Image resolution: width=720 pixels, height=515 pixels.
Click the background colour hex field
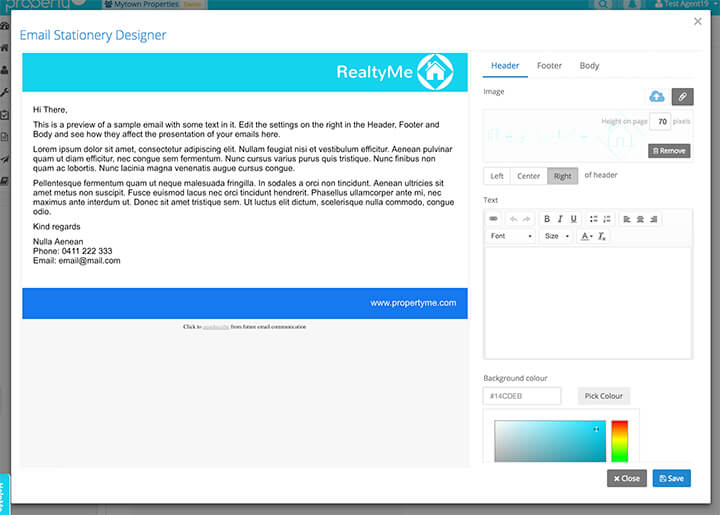[x=522, y=396]
